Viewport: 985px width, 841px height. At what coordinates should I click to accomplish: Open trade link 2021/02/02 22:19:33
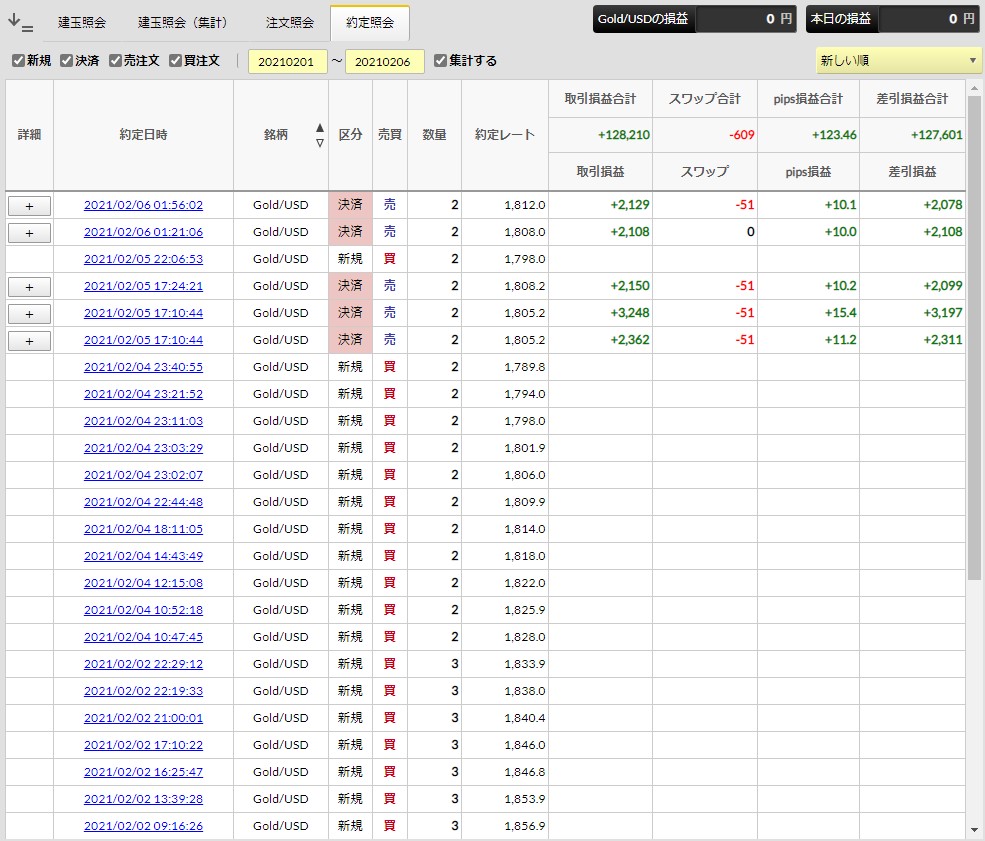[143, 691]
